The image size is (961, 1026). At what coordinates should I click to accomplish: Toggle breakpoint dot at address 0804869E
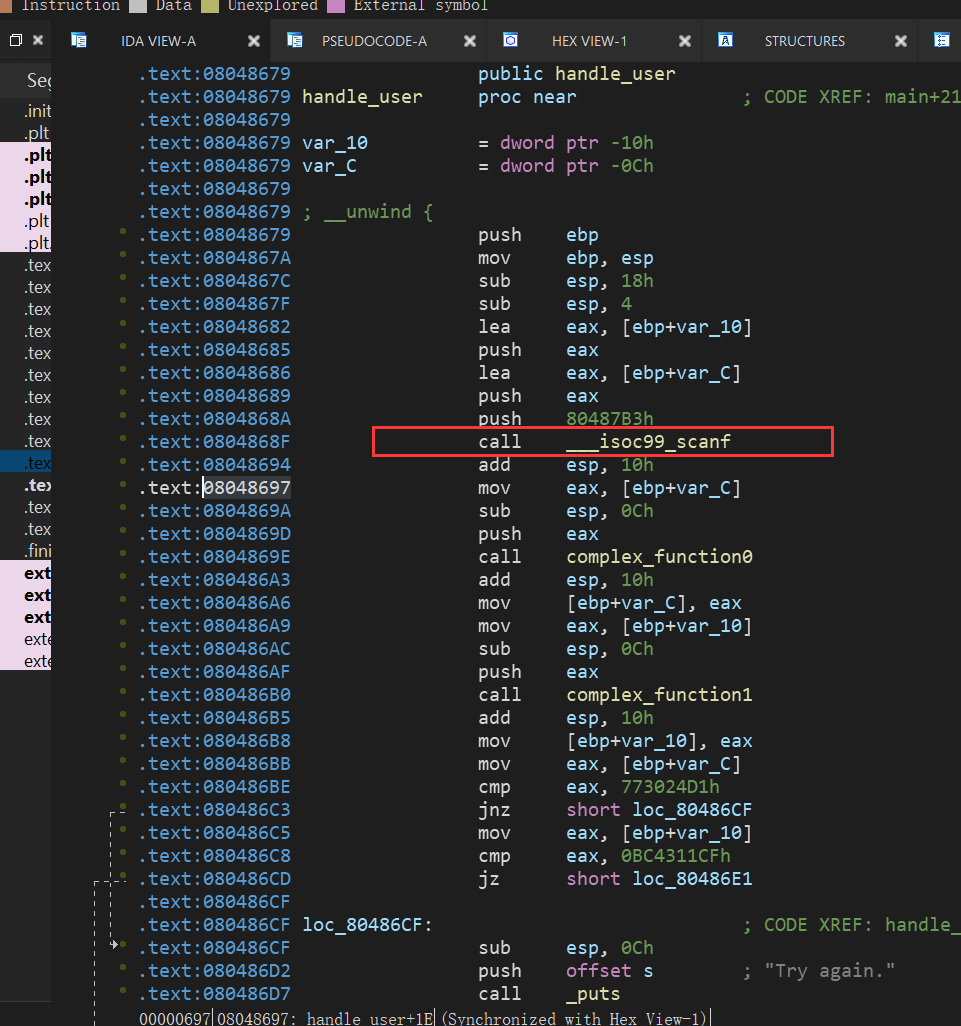coord(122,553)
